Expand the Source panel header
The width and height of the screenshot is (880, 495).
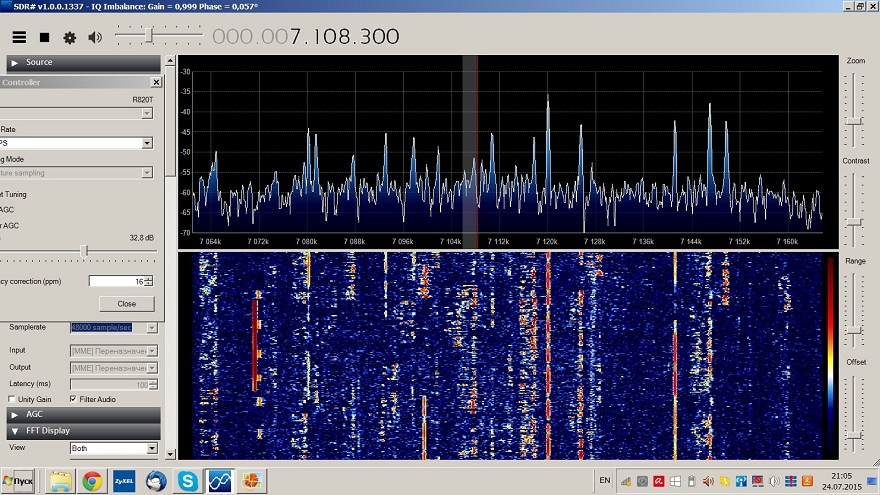pyautogui.click(x=80, y=62)
